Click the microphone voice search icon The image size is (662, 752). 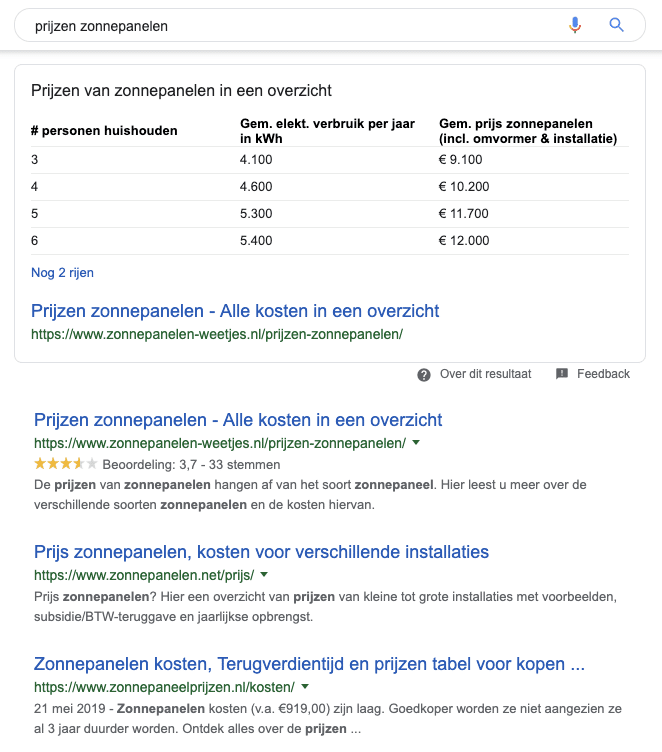tap(575, 26)
